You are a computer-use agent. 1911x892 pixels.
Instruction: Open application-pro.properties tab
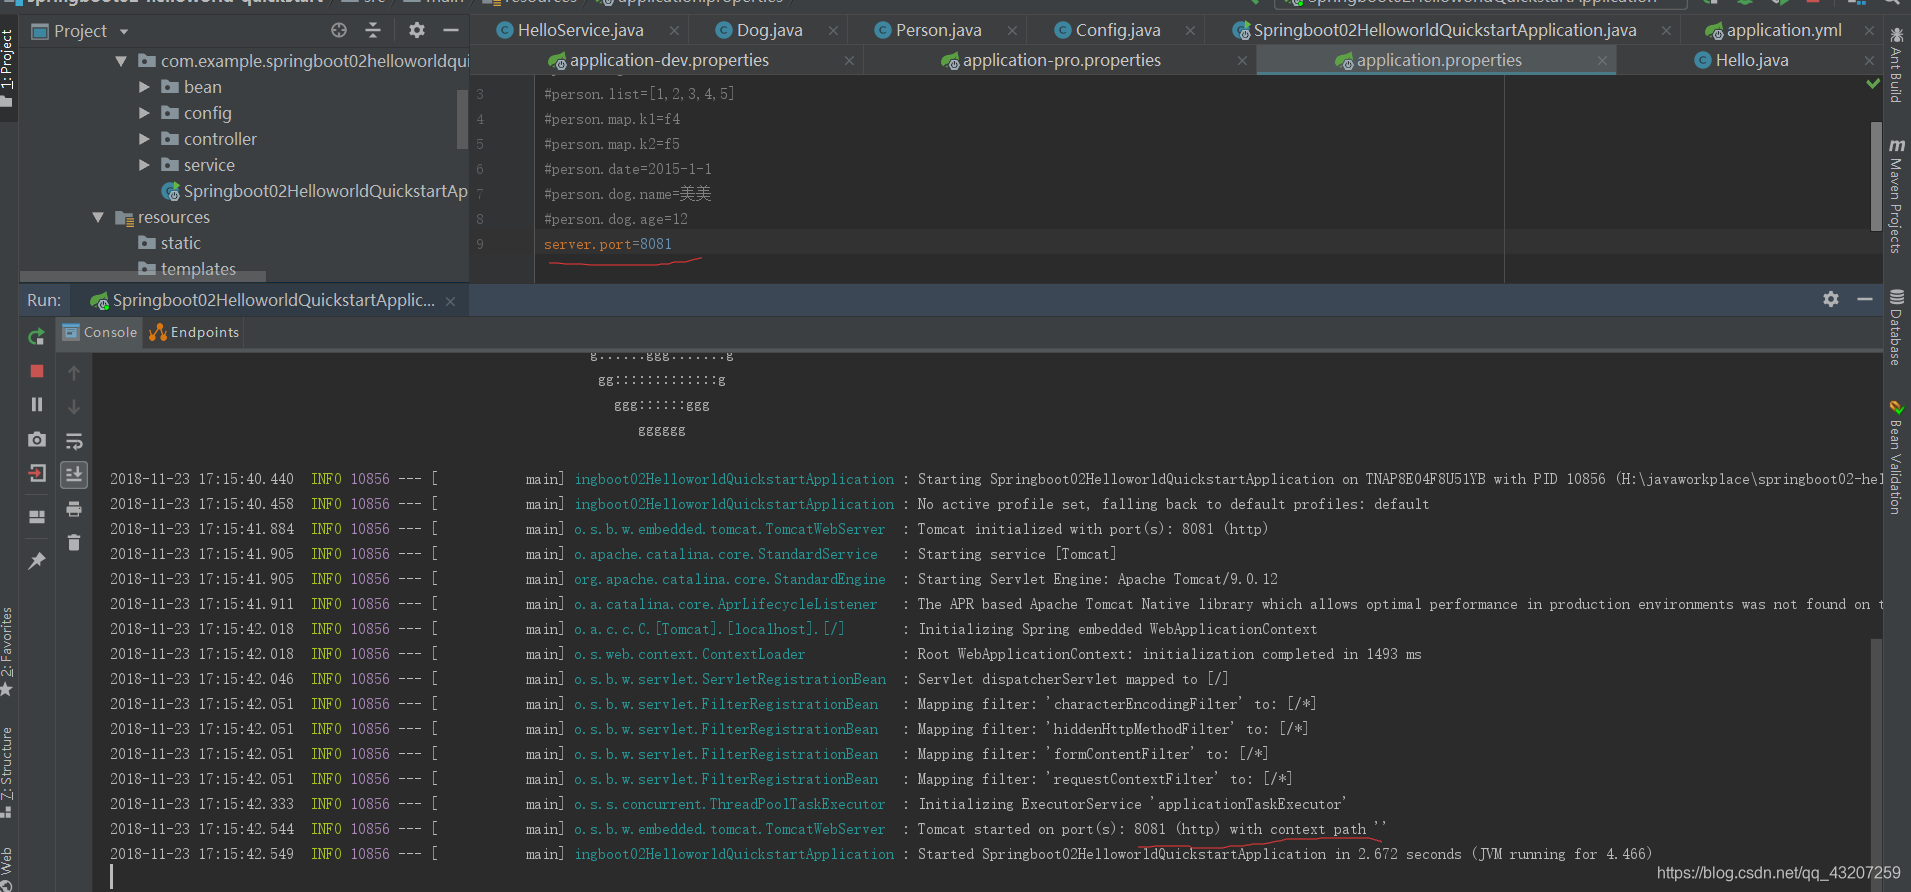click(x=1061, y=60)
